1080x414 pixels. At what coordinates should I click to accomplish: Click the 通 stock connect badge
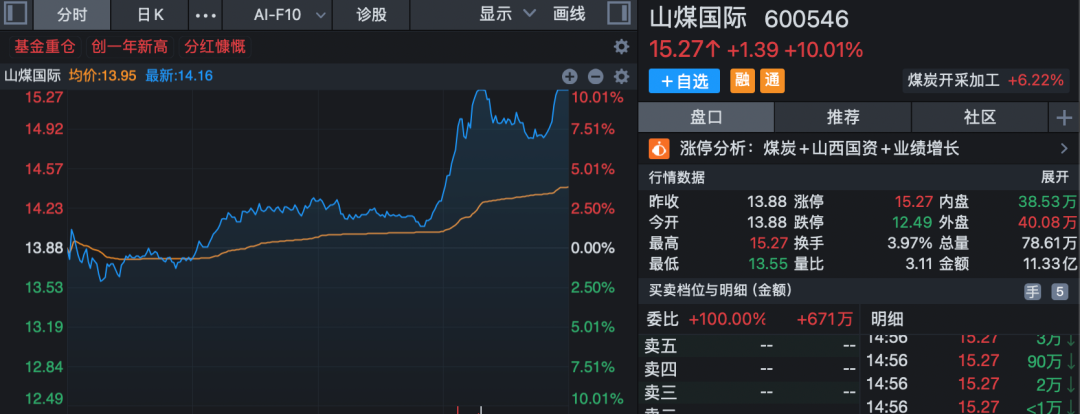click(x=772, y=81)
